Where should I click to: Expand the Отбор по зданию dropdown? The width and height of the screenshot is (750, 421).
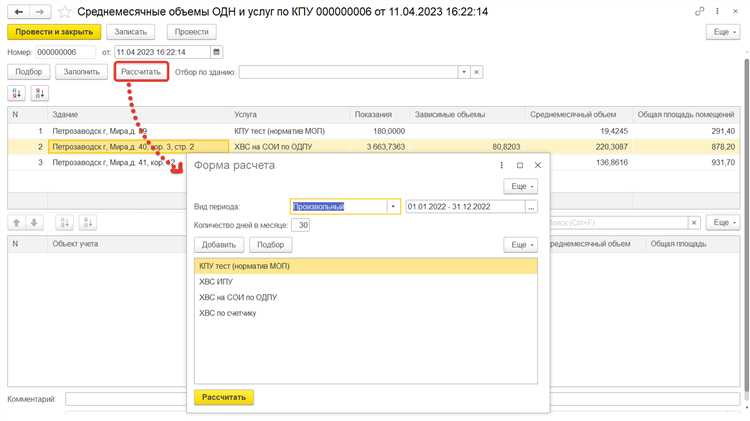click(463, 72)
